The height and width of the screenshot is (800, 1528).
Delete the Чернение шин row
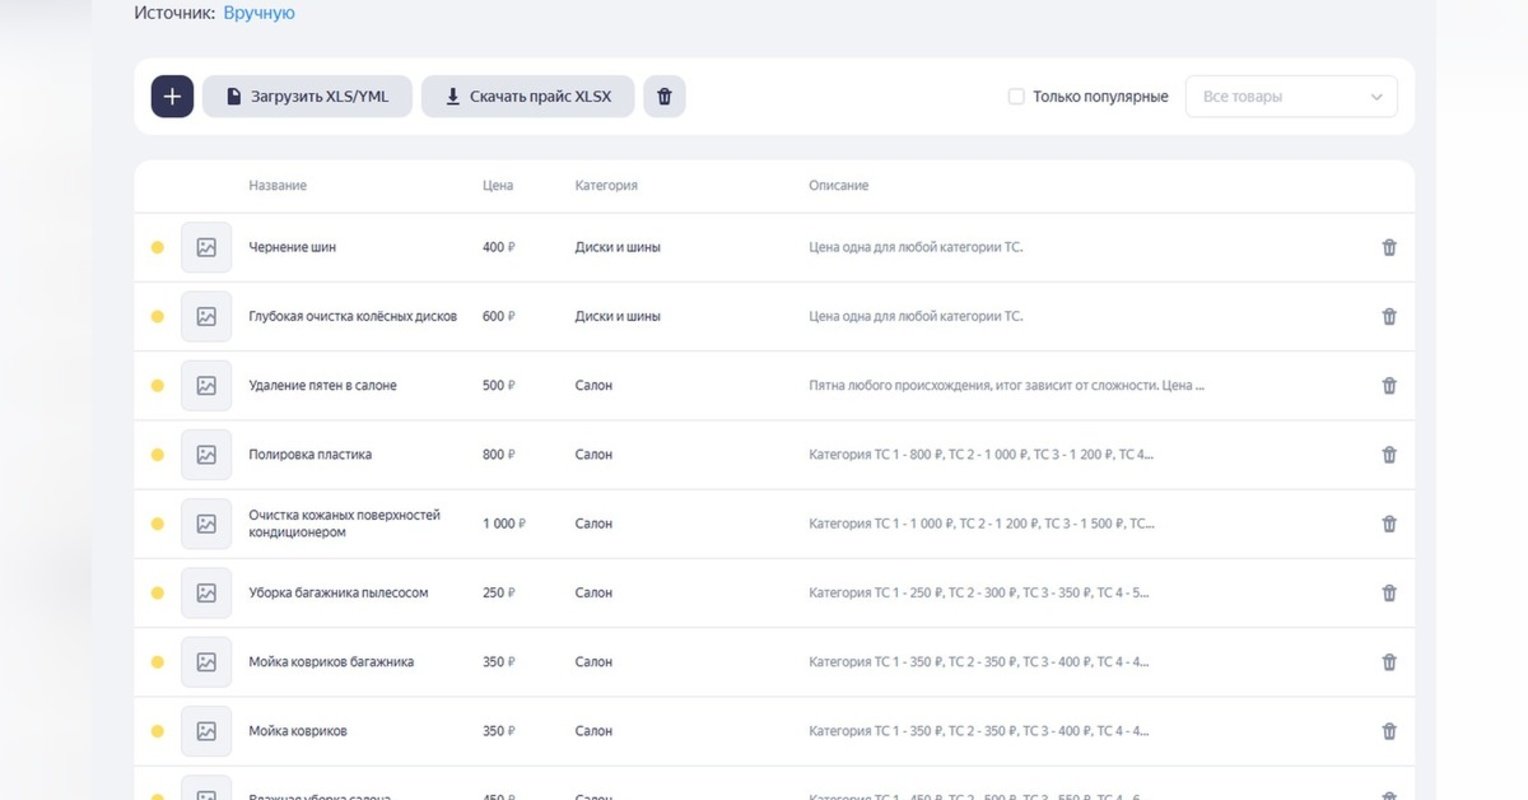[1389, 247]
